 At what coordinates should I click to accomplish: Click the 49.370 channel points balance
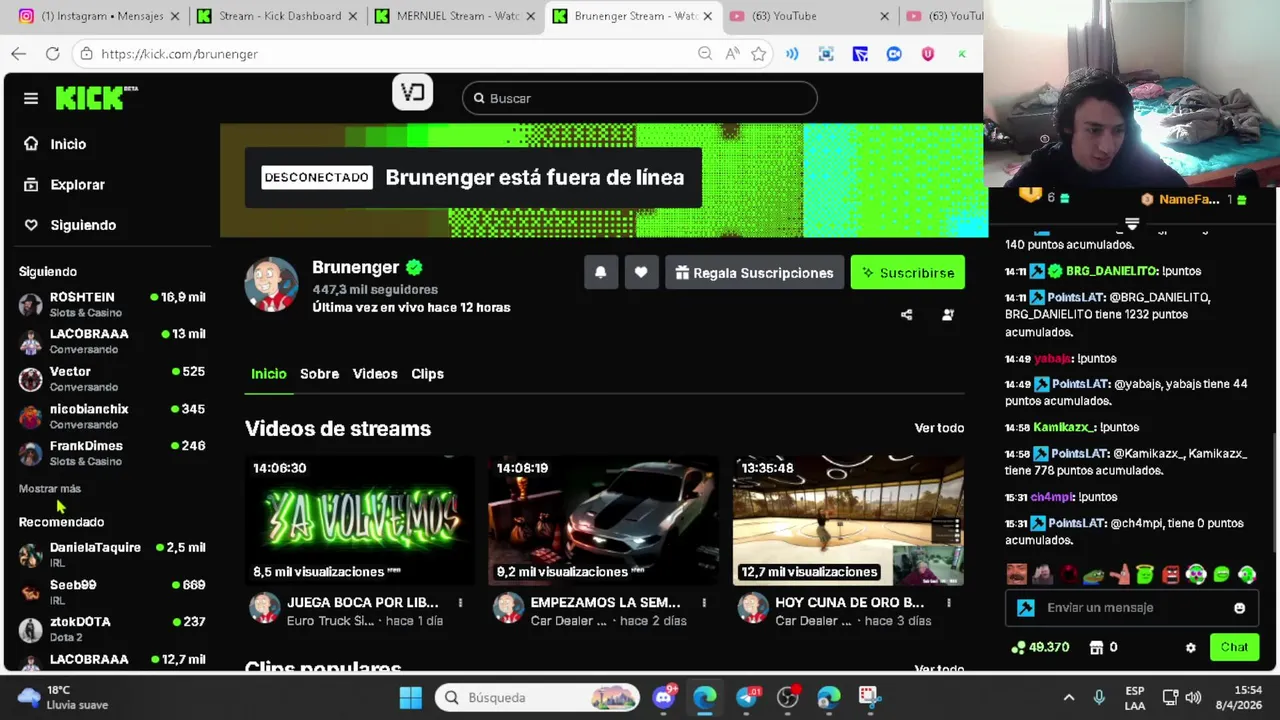pos(1040,648)
